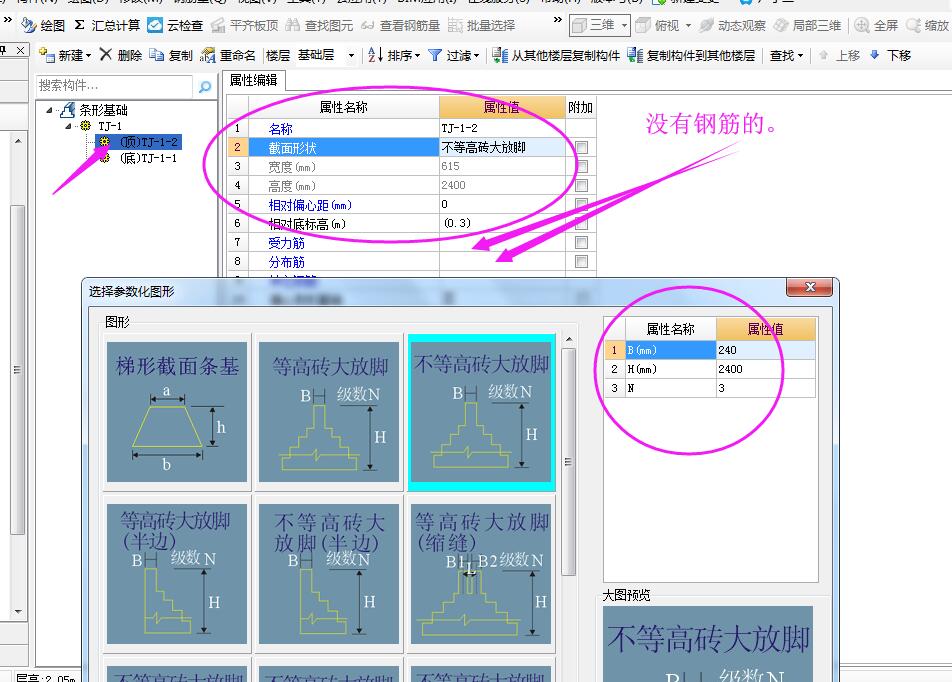This screenshot has width=952, height=682.
Task: Click 排序 sort icon
Action: coord(375,55)
